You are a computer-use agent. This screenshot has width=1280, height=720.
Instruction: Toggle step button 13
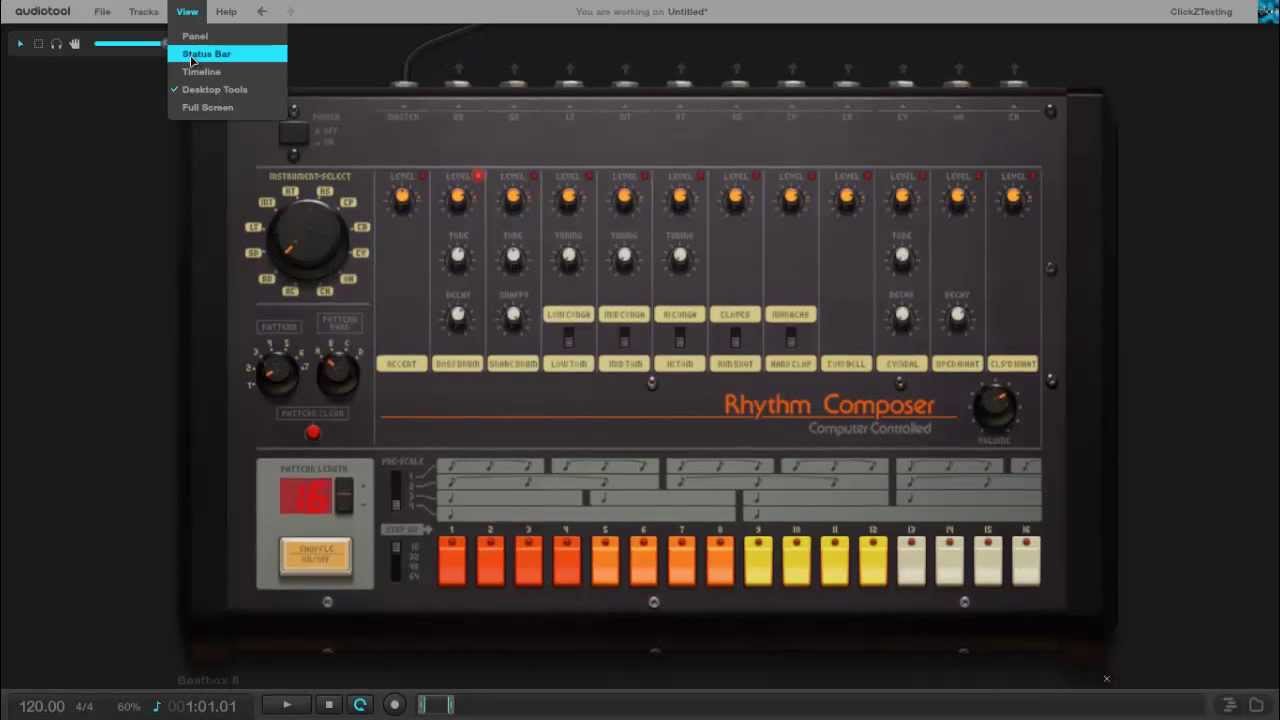click(x=911, y=561)
